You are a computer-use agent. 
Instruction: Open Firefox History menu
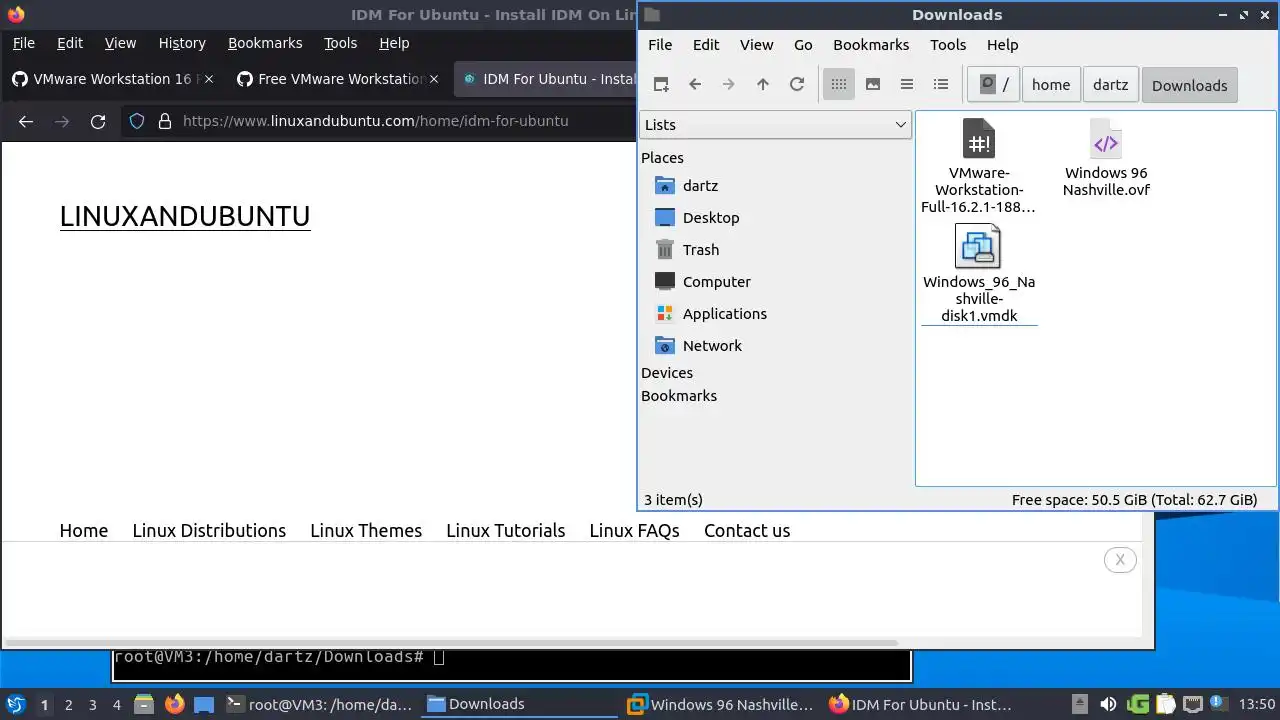coord(182,43)
